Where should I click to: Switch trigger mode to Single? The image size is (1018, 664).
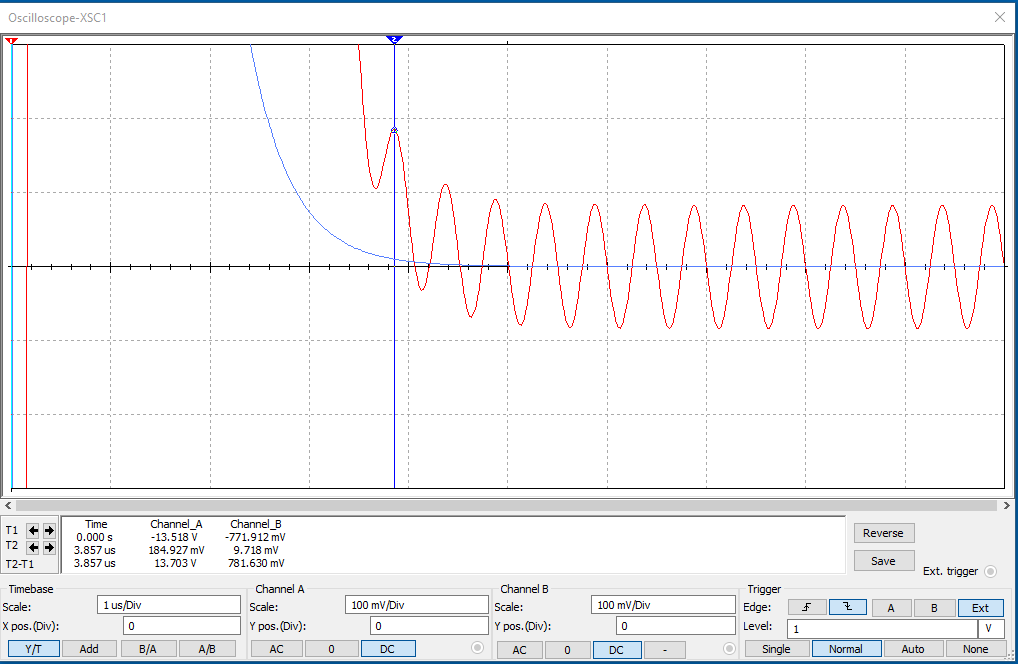click(776, 649)
